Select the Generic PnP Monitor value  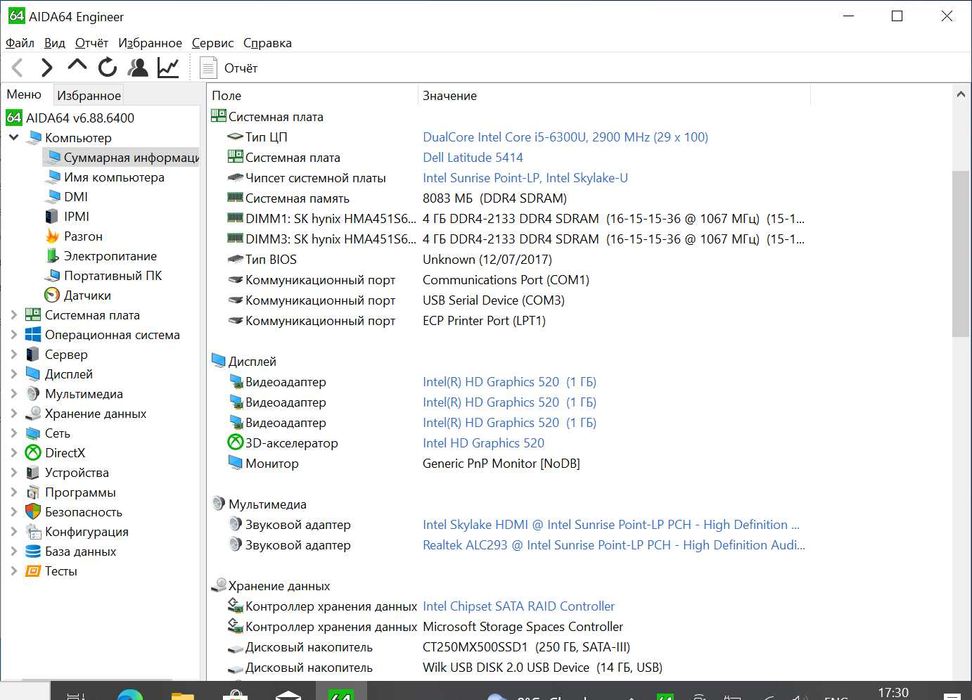click(x=501, y=463)
